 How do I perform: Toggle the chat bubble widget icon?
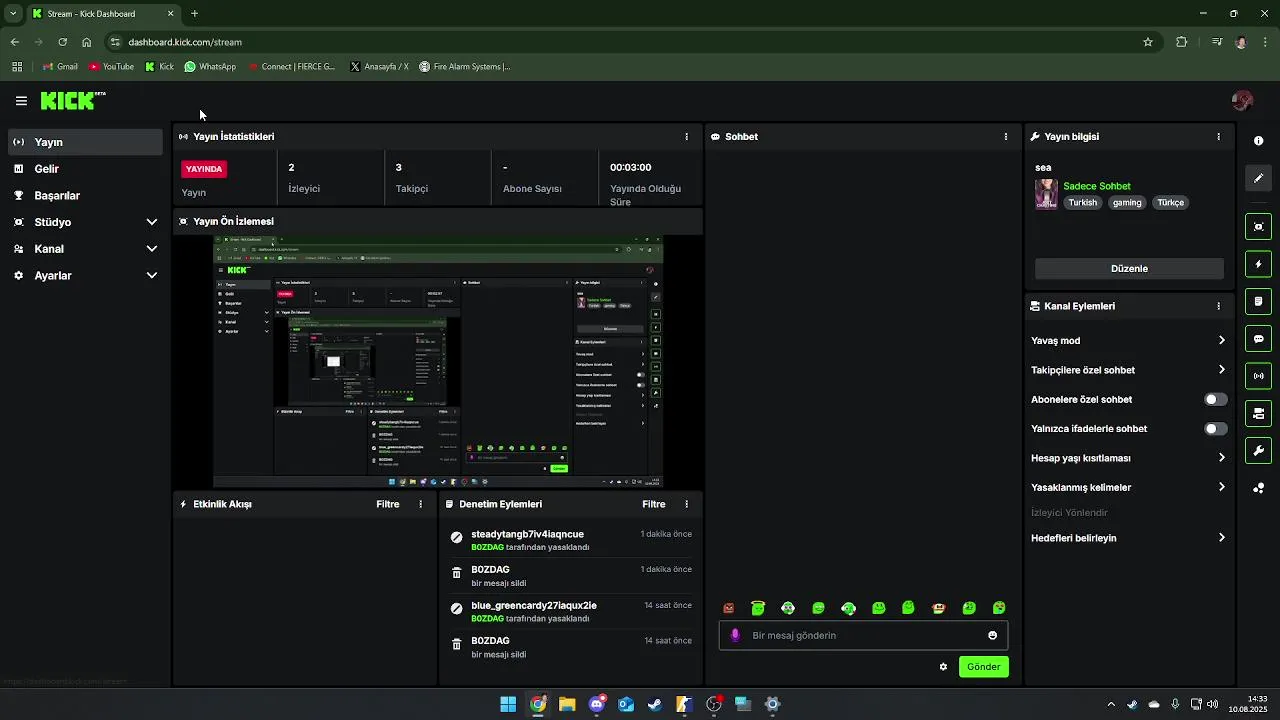[x=1258, y=339]
